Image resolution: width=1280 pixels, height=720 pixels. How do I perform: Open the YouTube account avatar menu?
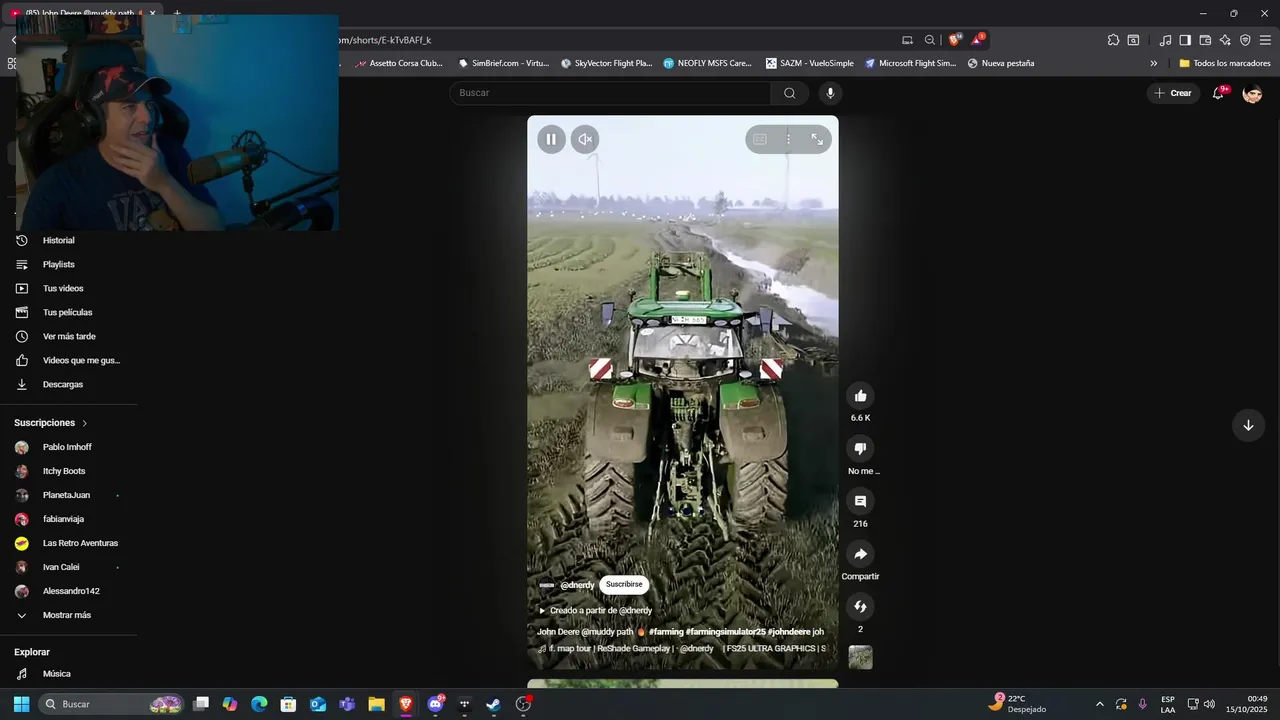tap(1252, 93)
